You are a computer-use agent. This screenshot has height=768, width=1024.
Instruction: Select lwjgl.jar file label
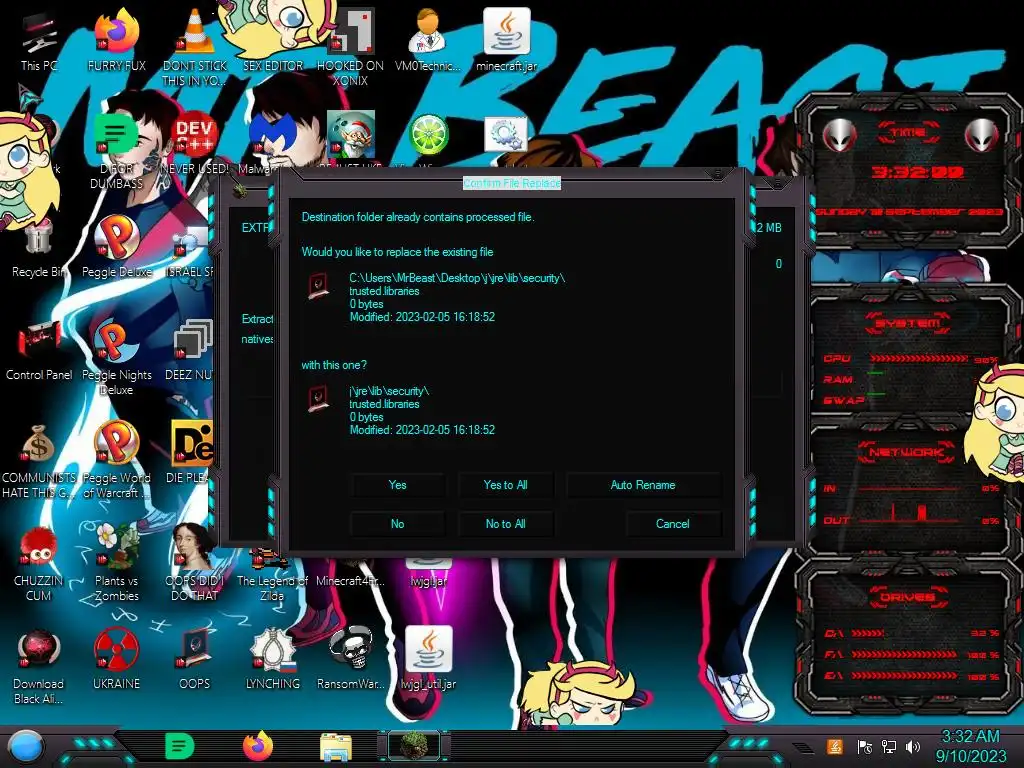428,581
